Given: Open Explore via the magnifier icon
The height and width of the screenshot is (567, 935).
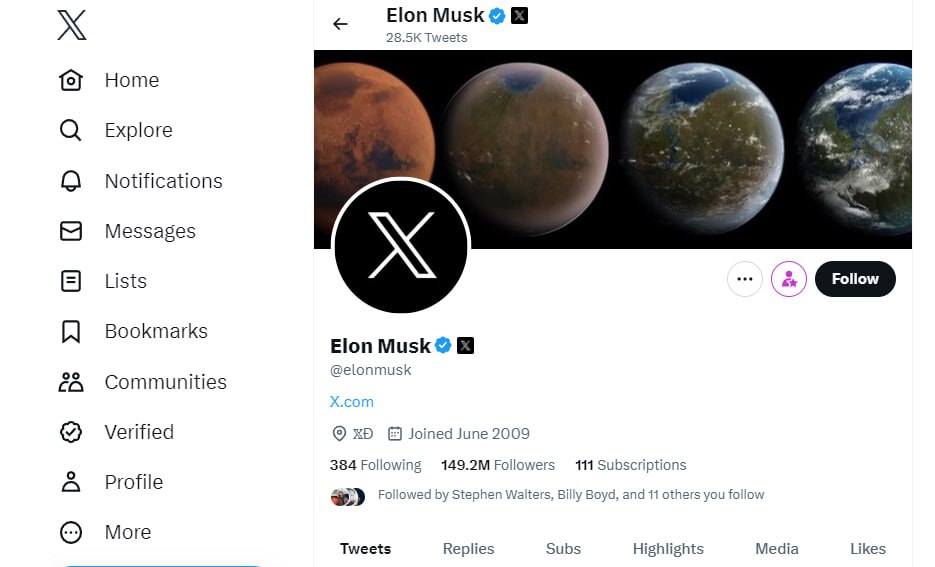Looking at the screenshot, I should 70,130.
